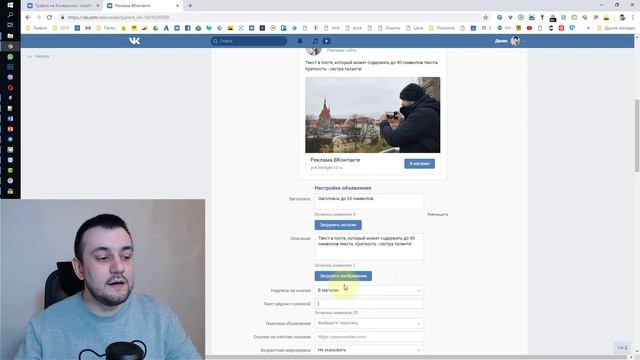Expand the Денис profile menu

(x=509, y=41)
